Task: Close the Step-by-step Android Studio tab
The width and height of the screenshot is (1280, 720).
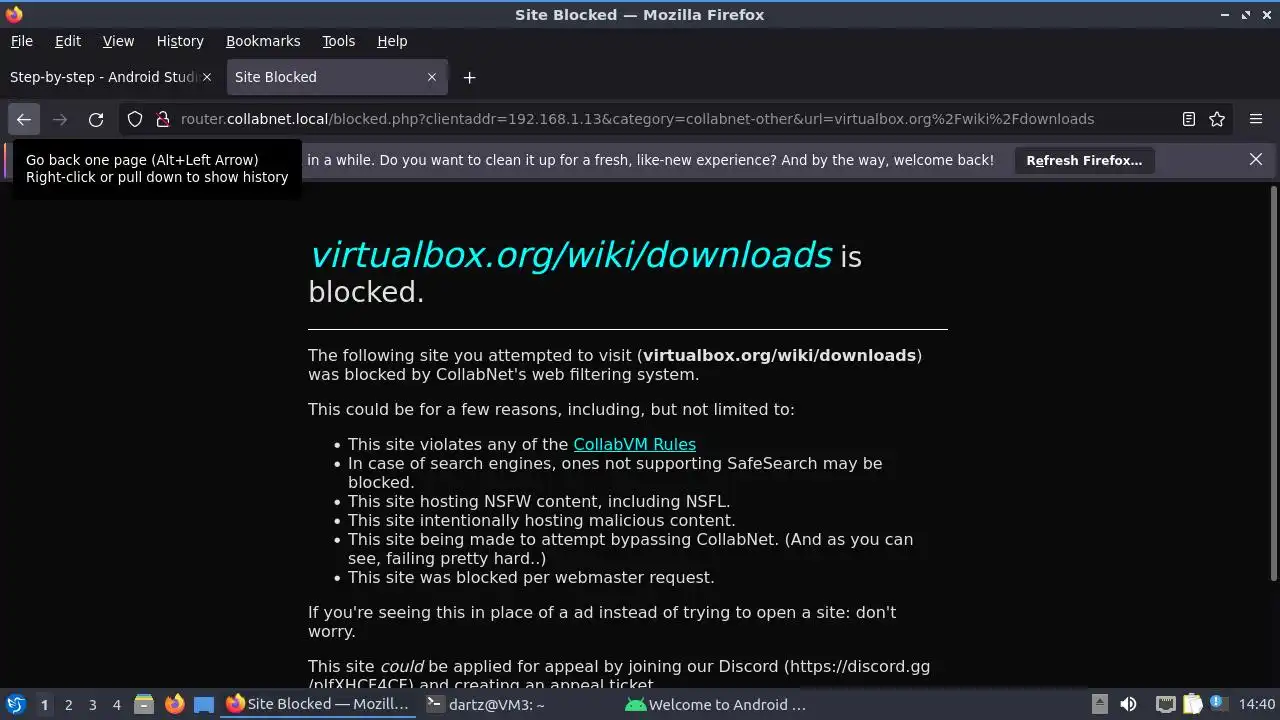Action: pyautogui.click(x=207, y=77)
